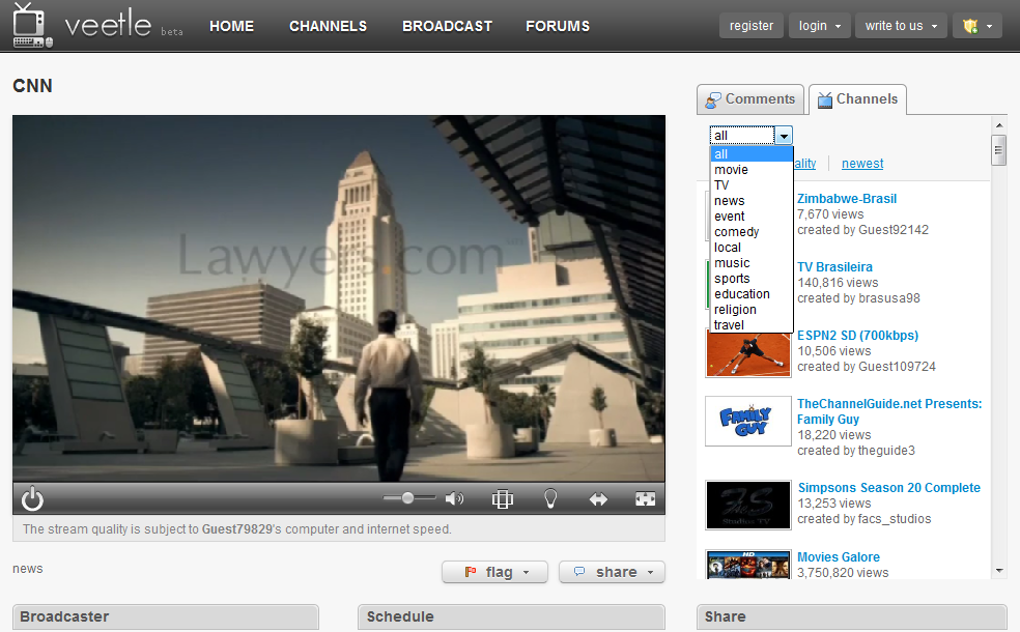Click the Broadcaster panel header
The height and width of the screenshot is (632, 1020).
(166, 616)
